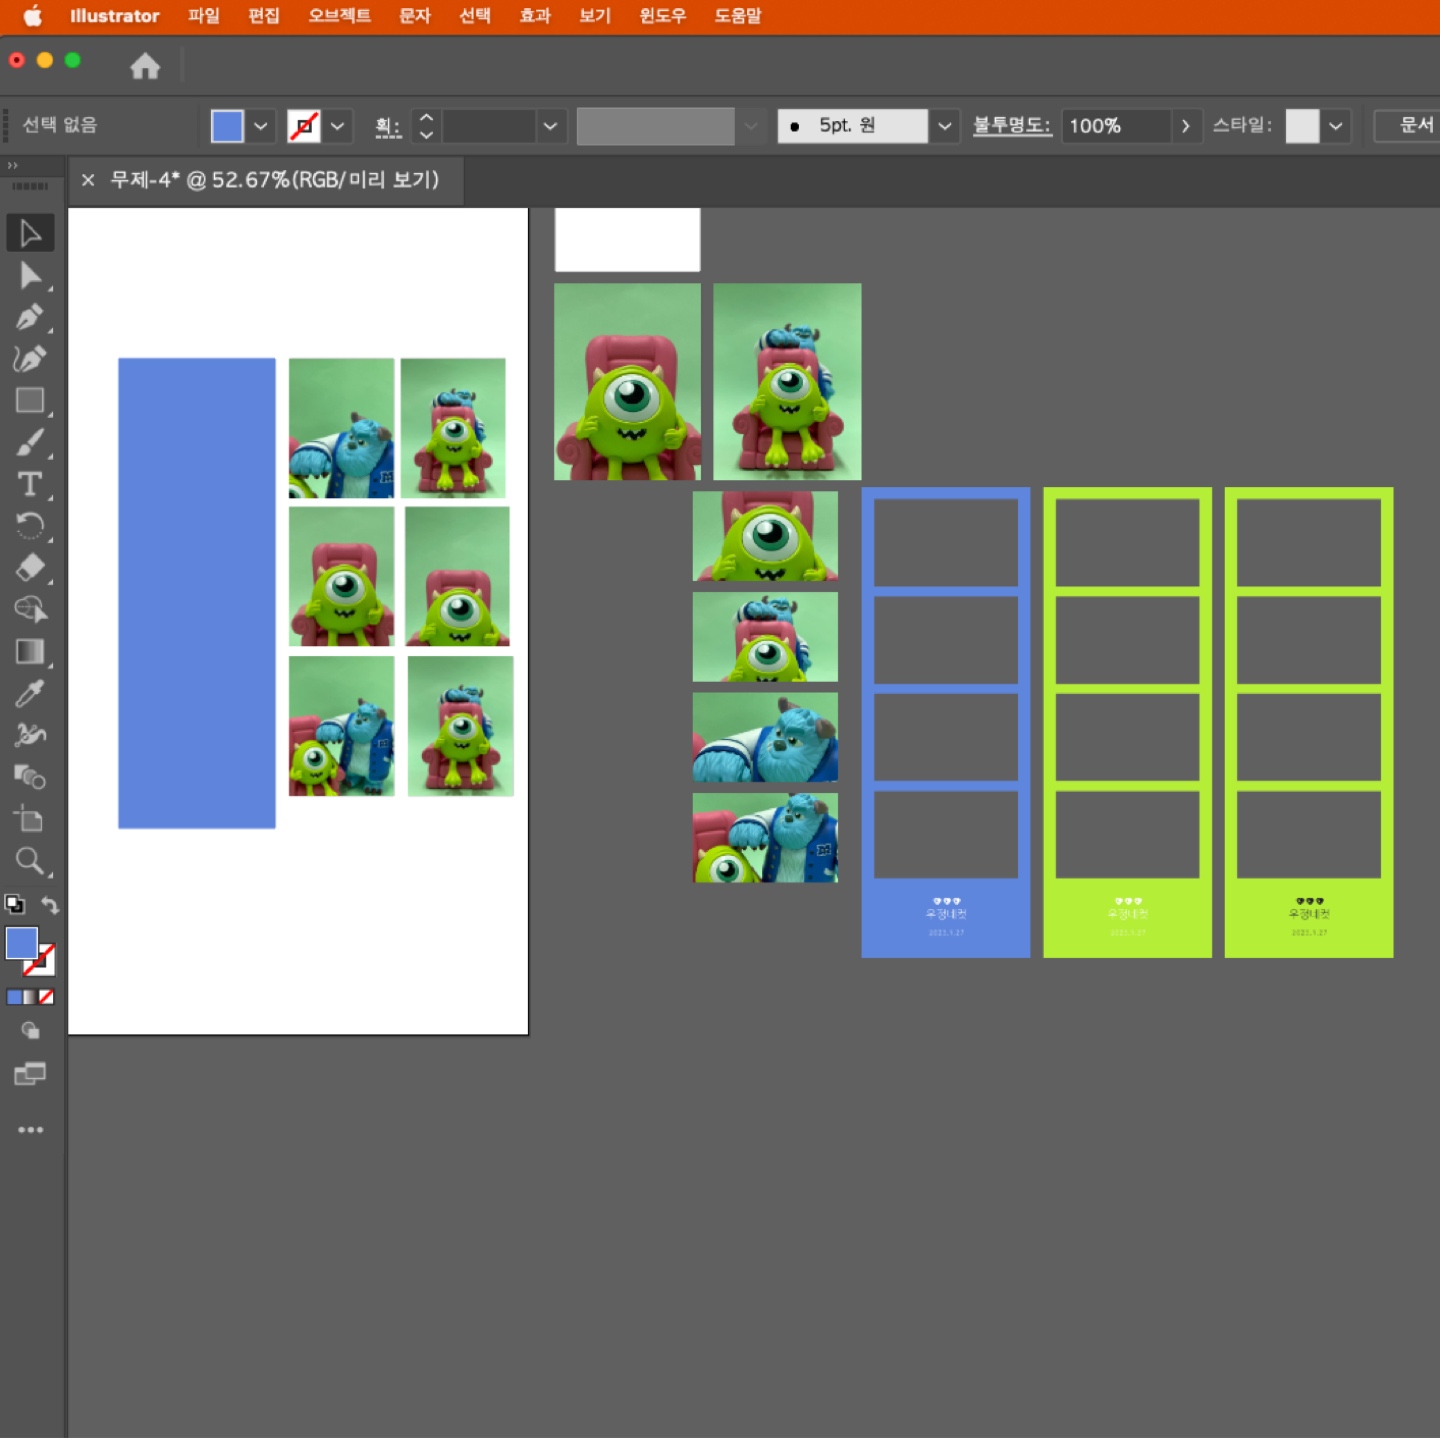This screenshot has height=1438, width=1440.
Task: Open the 효과 menu
Action: (535, 16)
